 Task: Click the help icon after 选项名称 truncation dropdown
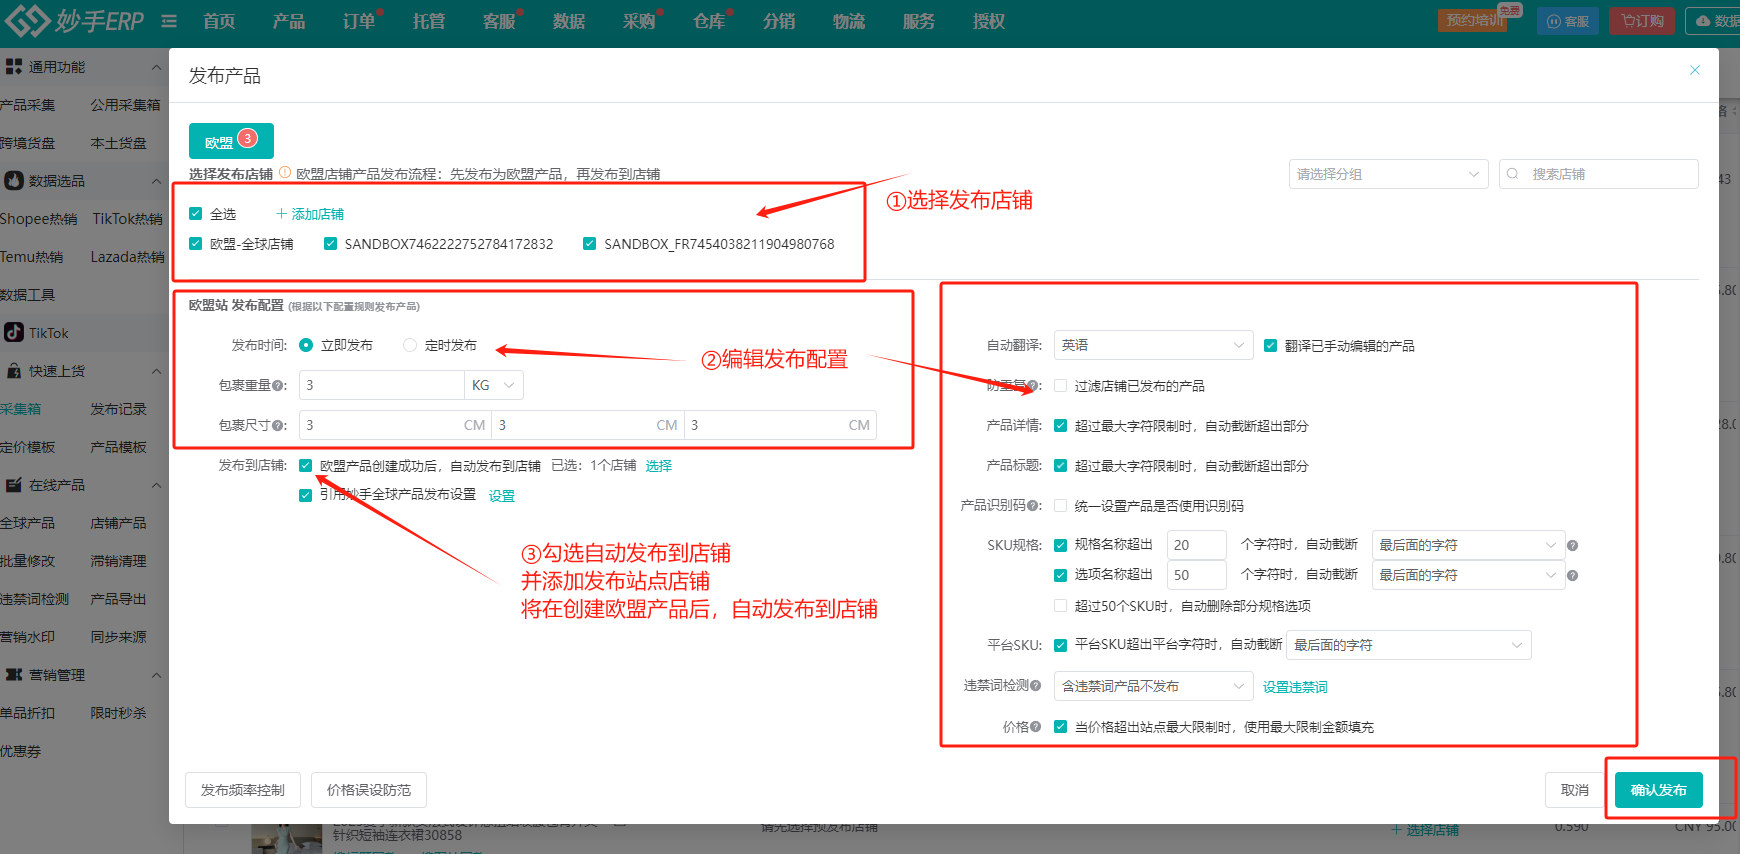(x=1572, y=575)
